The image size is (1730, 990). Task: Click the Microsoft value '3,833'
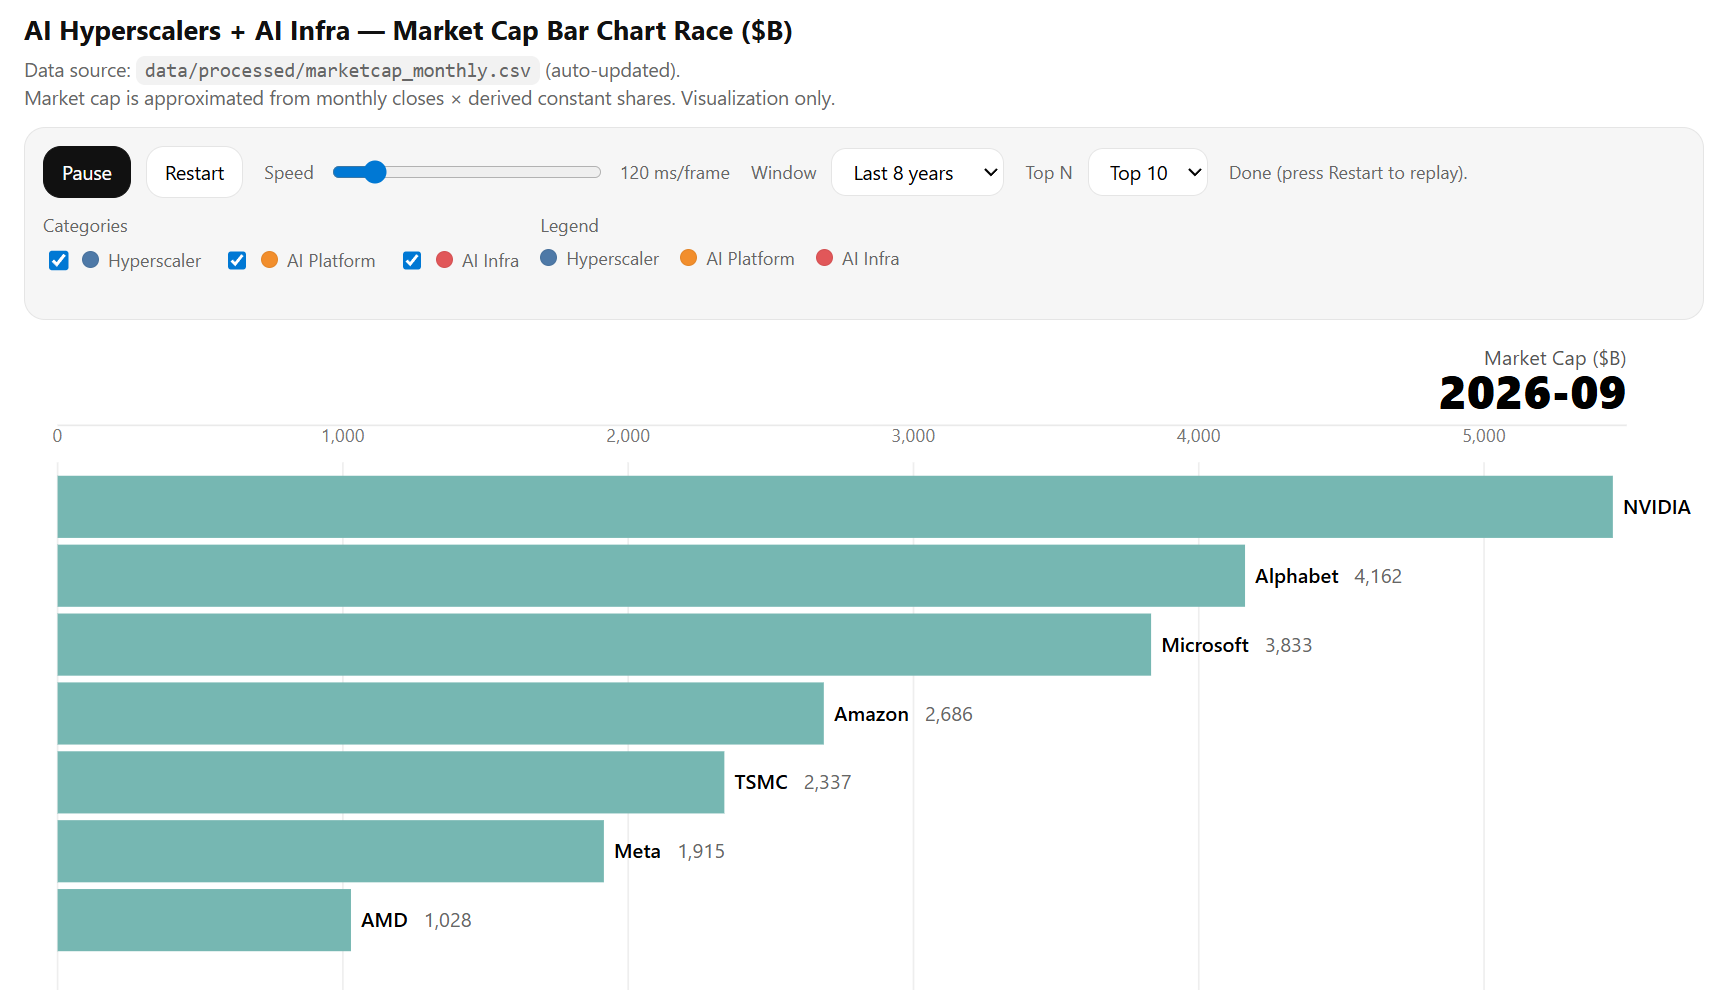[x=1288, y=645]
